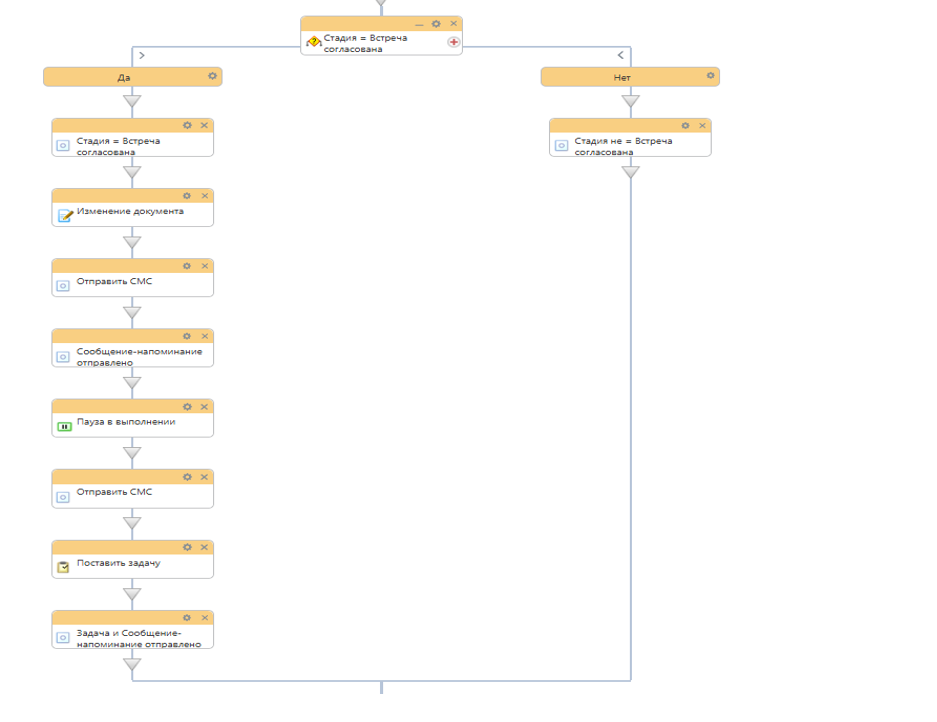Remove Сообщение-напоминание отправлено block
Viewport: 937px width, 722px height.
204,336
